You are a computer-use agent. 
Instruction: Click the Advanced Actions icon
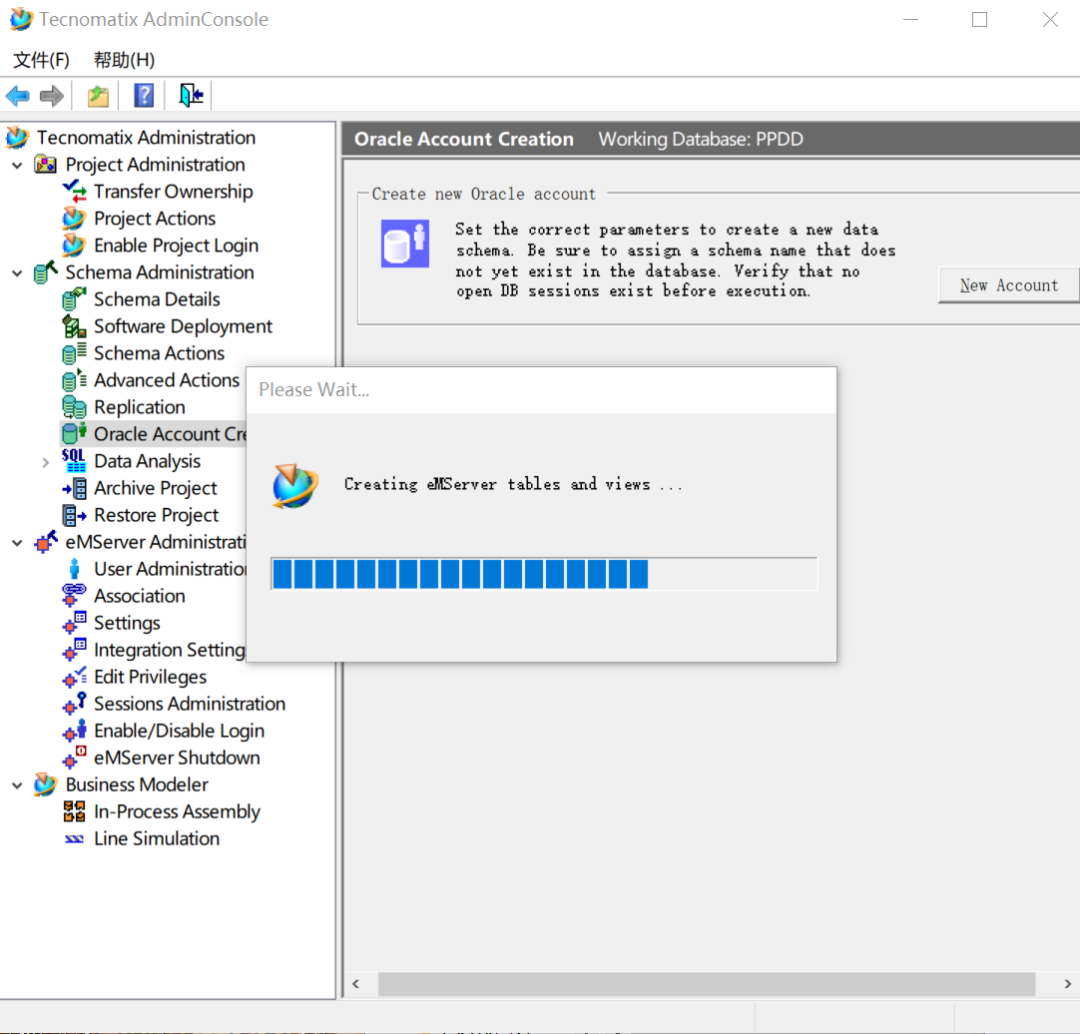74,380
